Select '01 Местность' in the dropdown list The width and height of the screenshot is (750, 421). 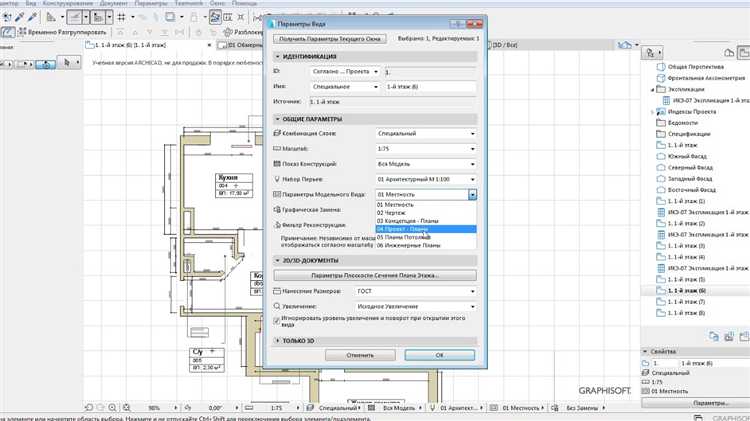426,205
